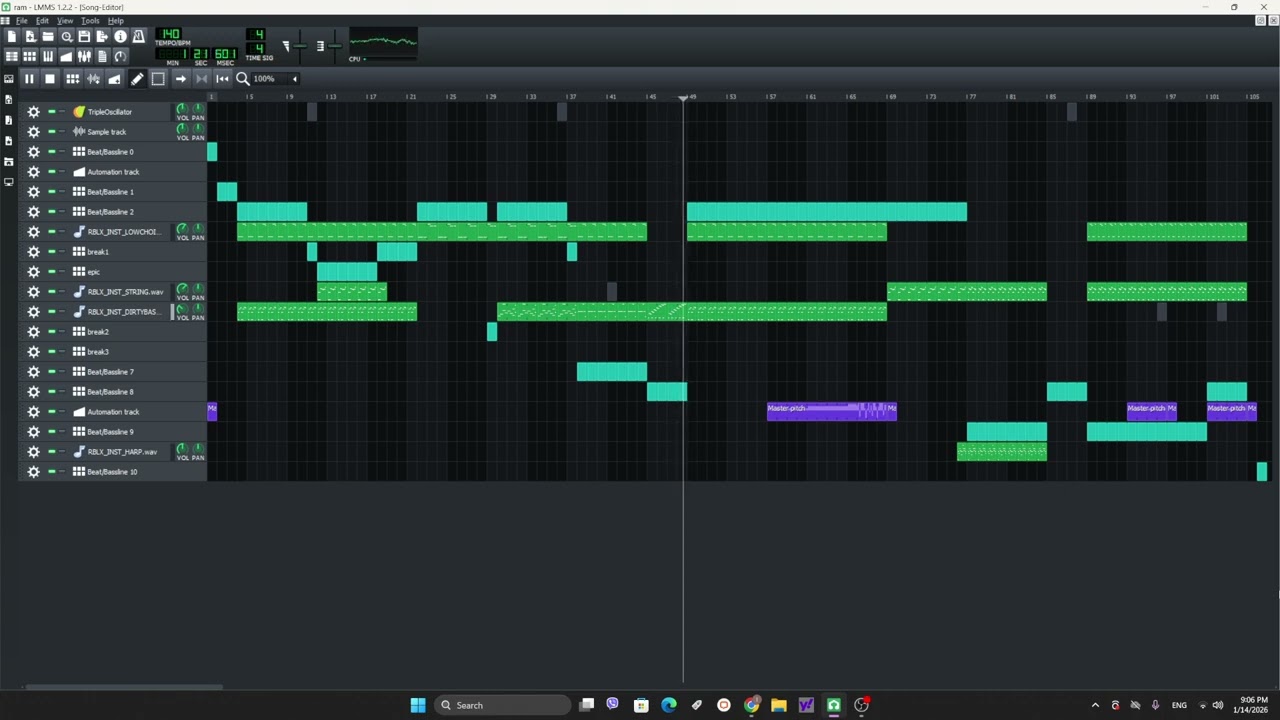The width and height of the screenshot is (1280, 720).
Task: Add a new sample track
Action: [x=94, y=79]
